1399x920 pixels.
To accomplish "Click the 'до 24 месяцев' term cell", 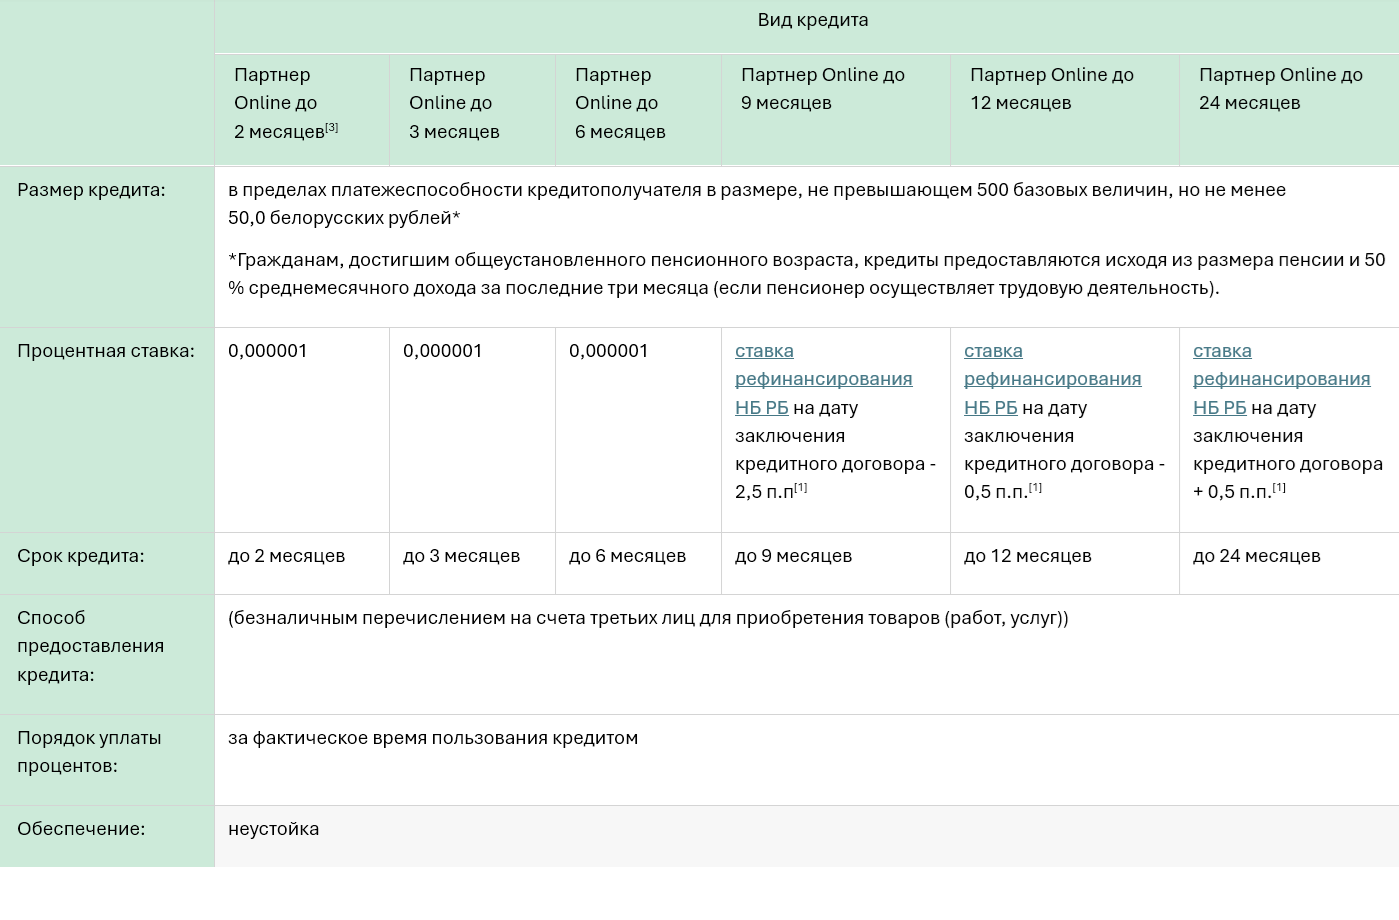I will [x=1256, y=556].
